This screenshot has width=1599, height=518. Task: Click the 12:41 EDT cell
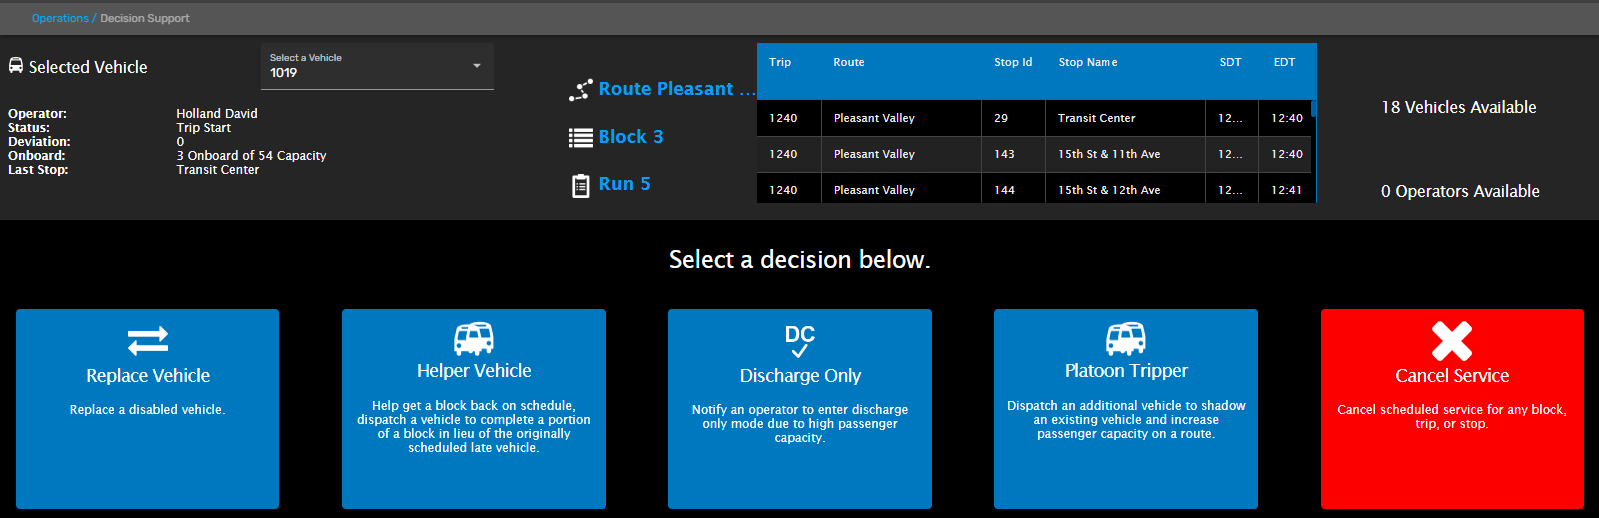coord(1286,190)
